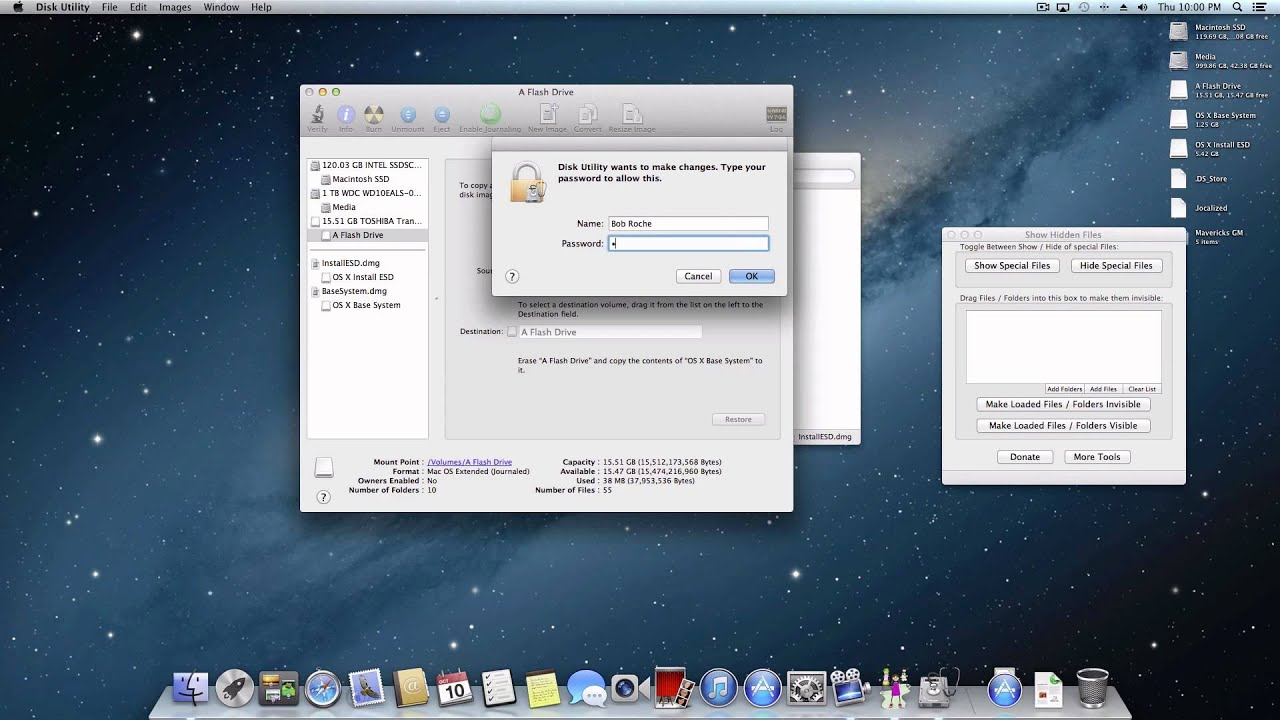Click the volume icon in the menu bar
The width and height of the screenshot is (1280, 720).
coord(1142,7)
